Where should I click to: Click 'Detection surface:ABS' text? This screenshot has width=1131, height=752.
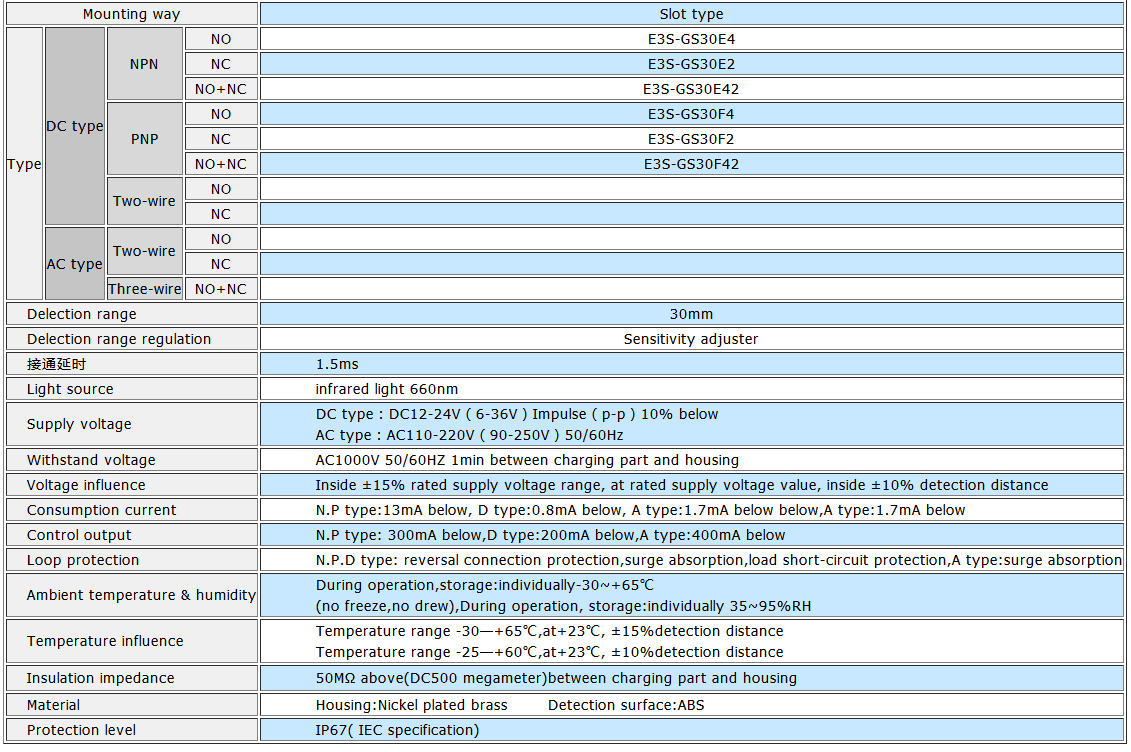click(625, 704)
